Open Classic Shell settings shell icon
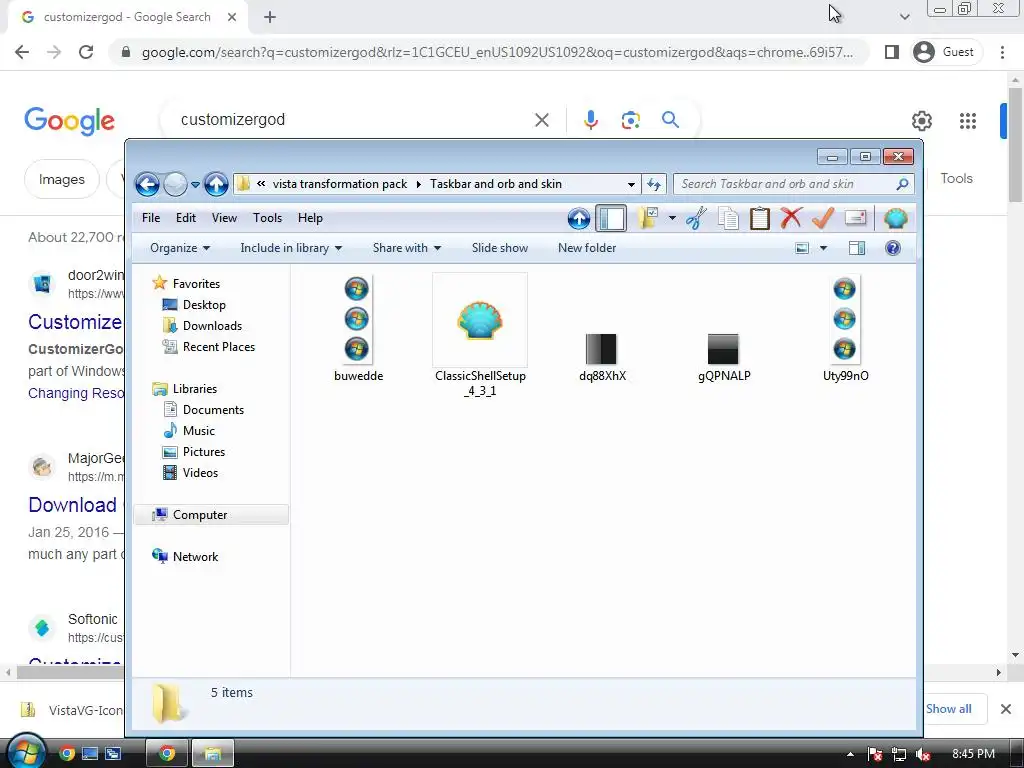1024x768 pixels. 895,218
